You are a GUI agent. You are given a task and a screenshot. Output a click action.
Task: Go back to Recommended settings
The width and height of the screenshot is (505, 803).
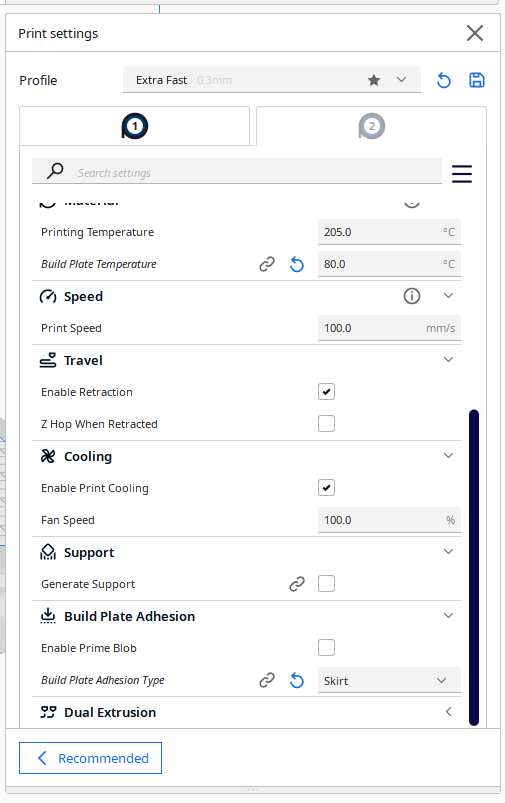91,758
